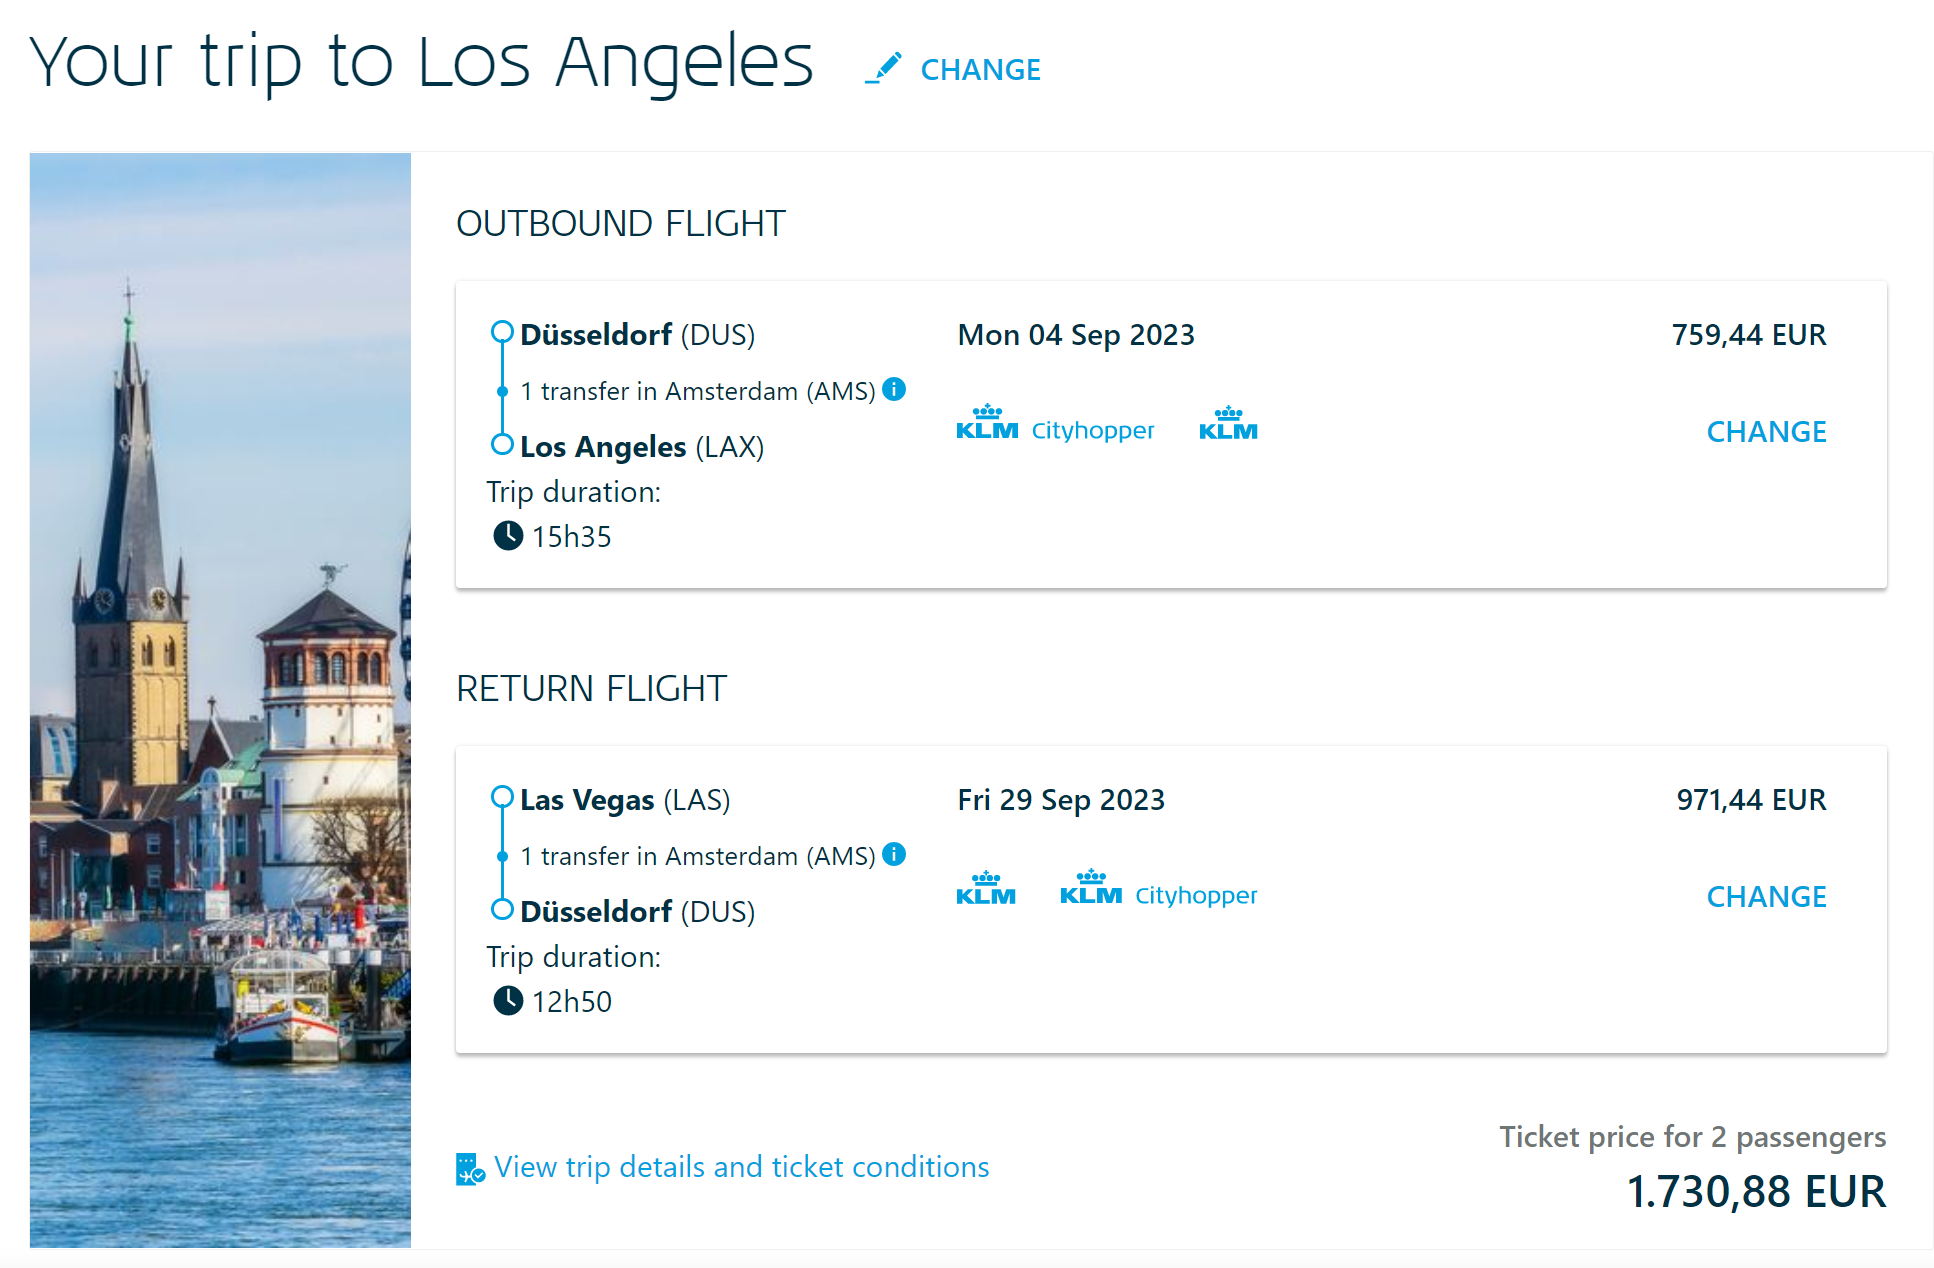Click the outbound KLM Cityhopper logo
Image resolution: width=1934 pixels, height=1268 pixels.
[x=1055, y=425]
